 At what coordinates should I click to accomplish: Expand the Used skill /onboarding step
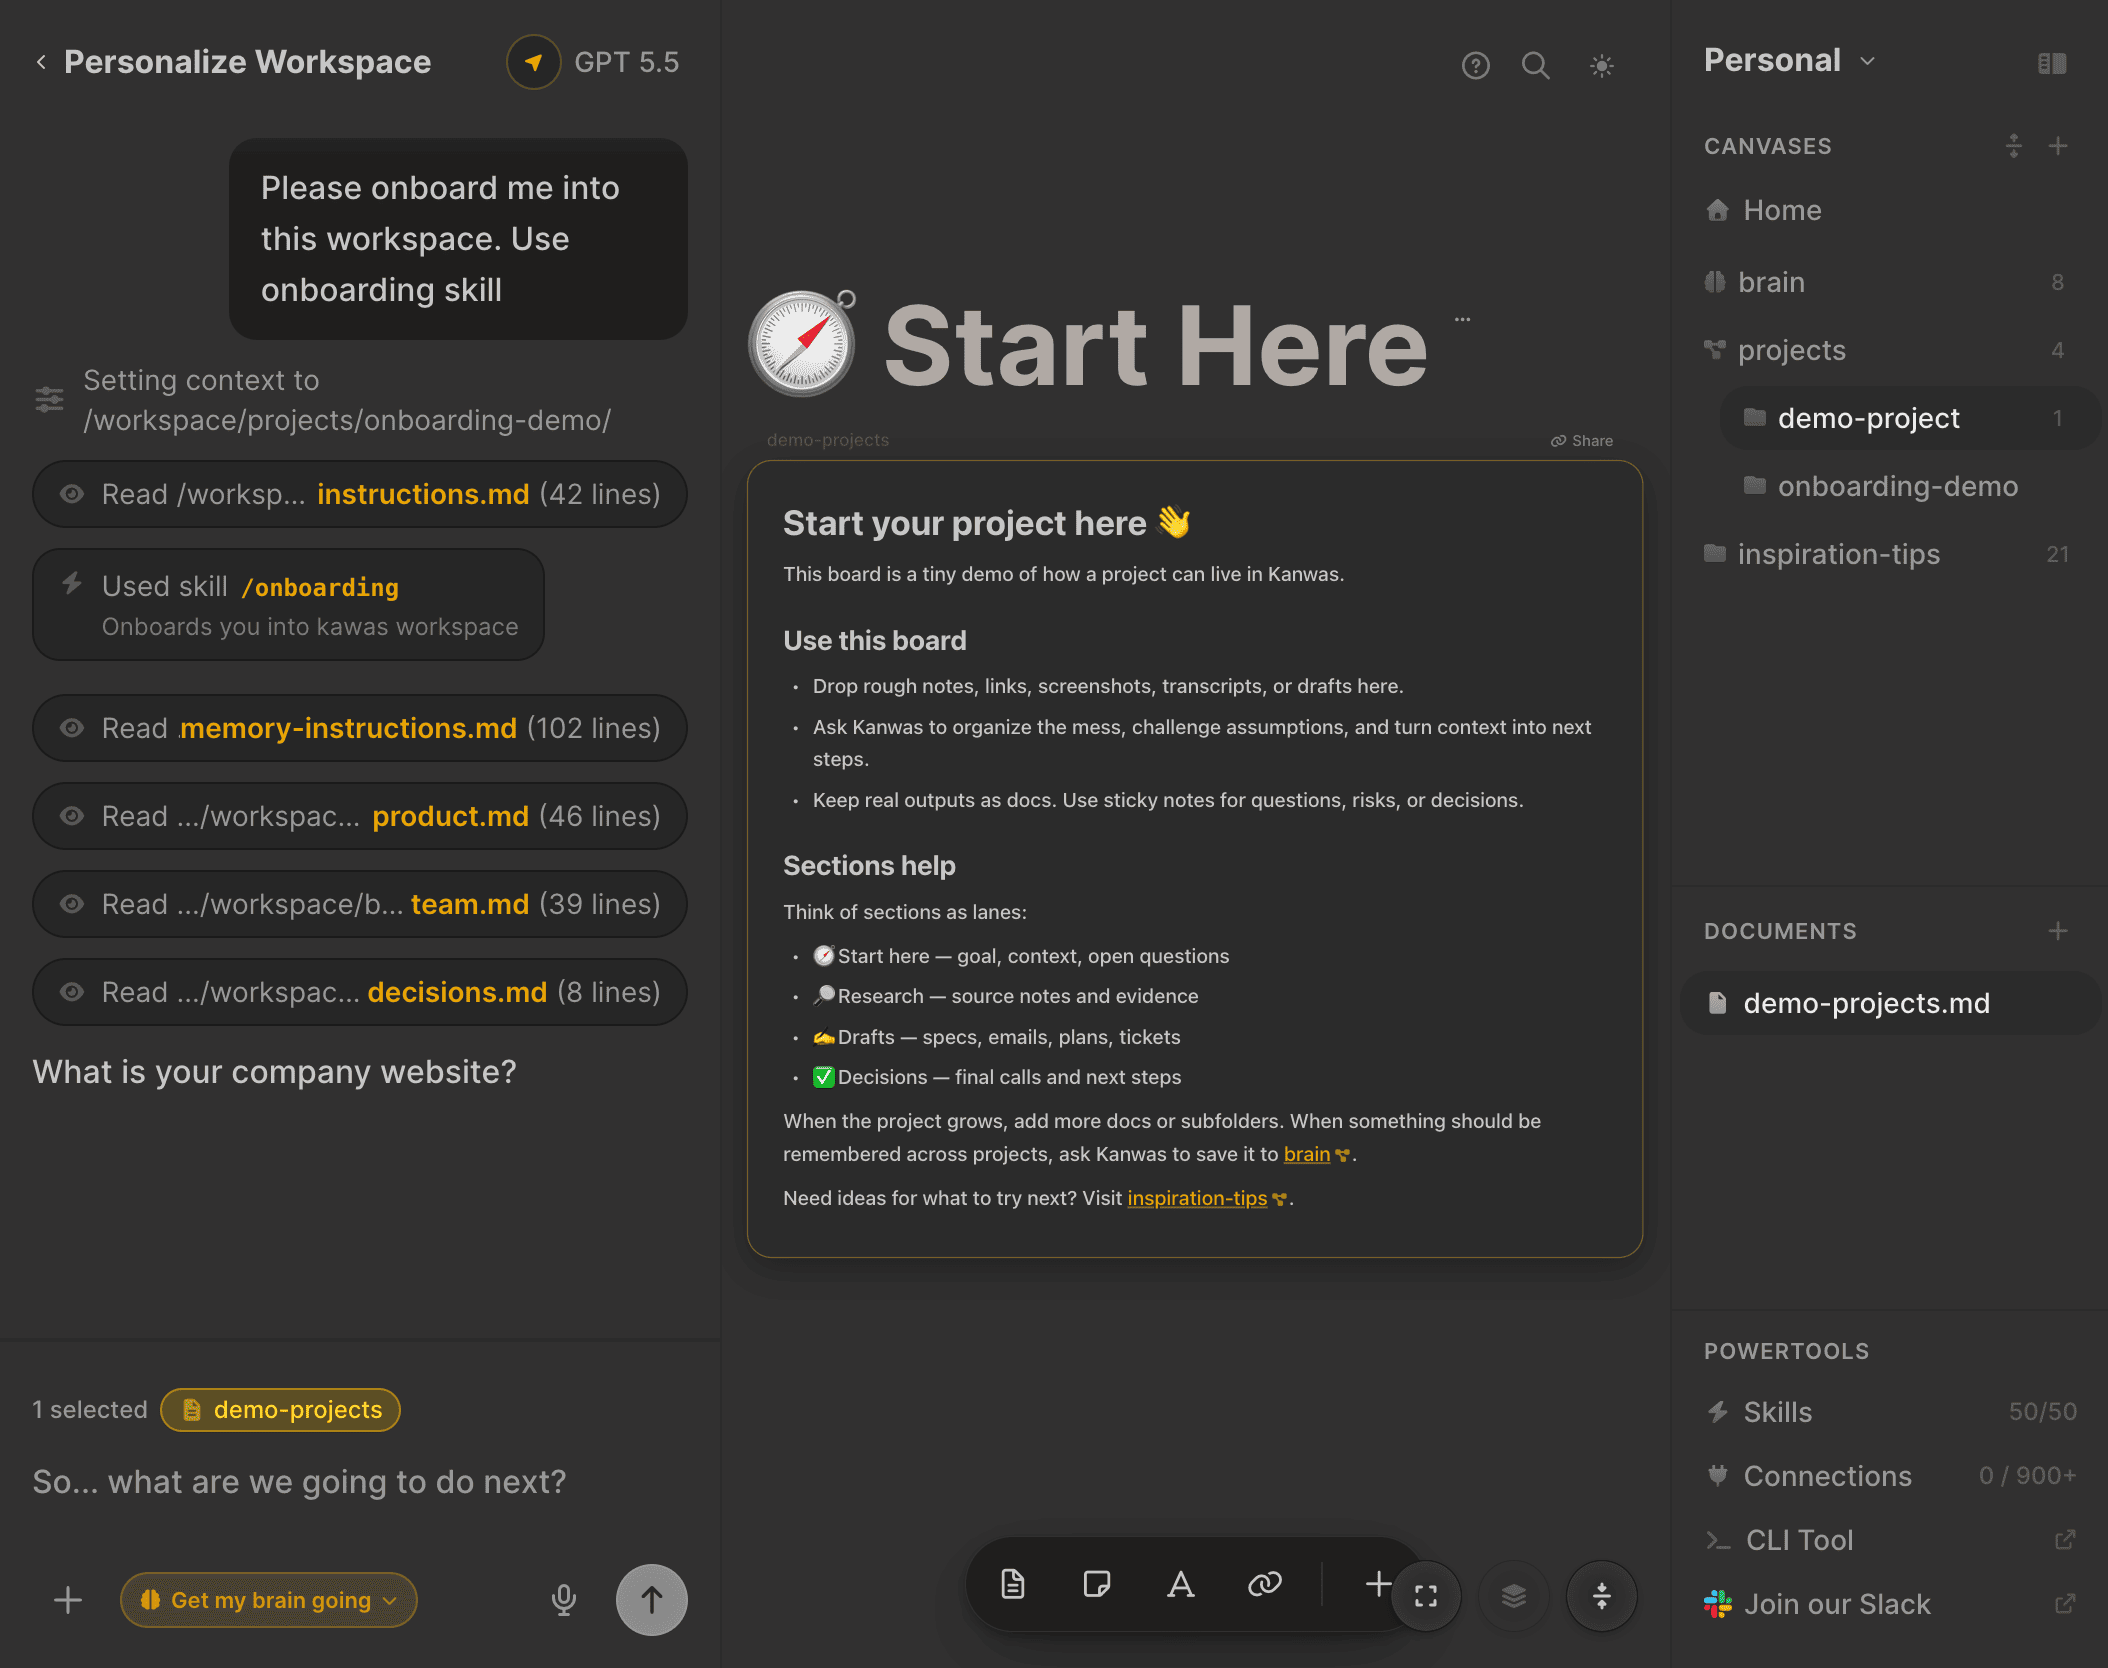click(x=288, y=604)
